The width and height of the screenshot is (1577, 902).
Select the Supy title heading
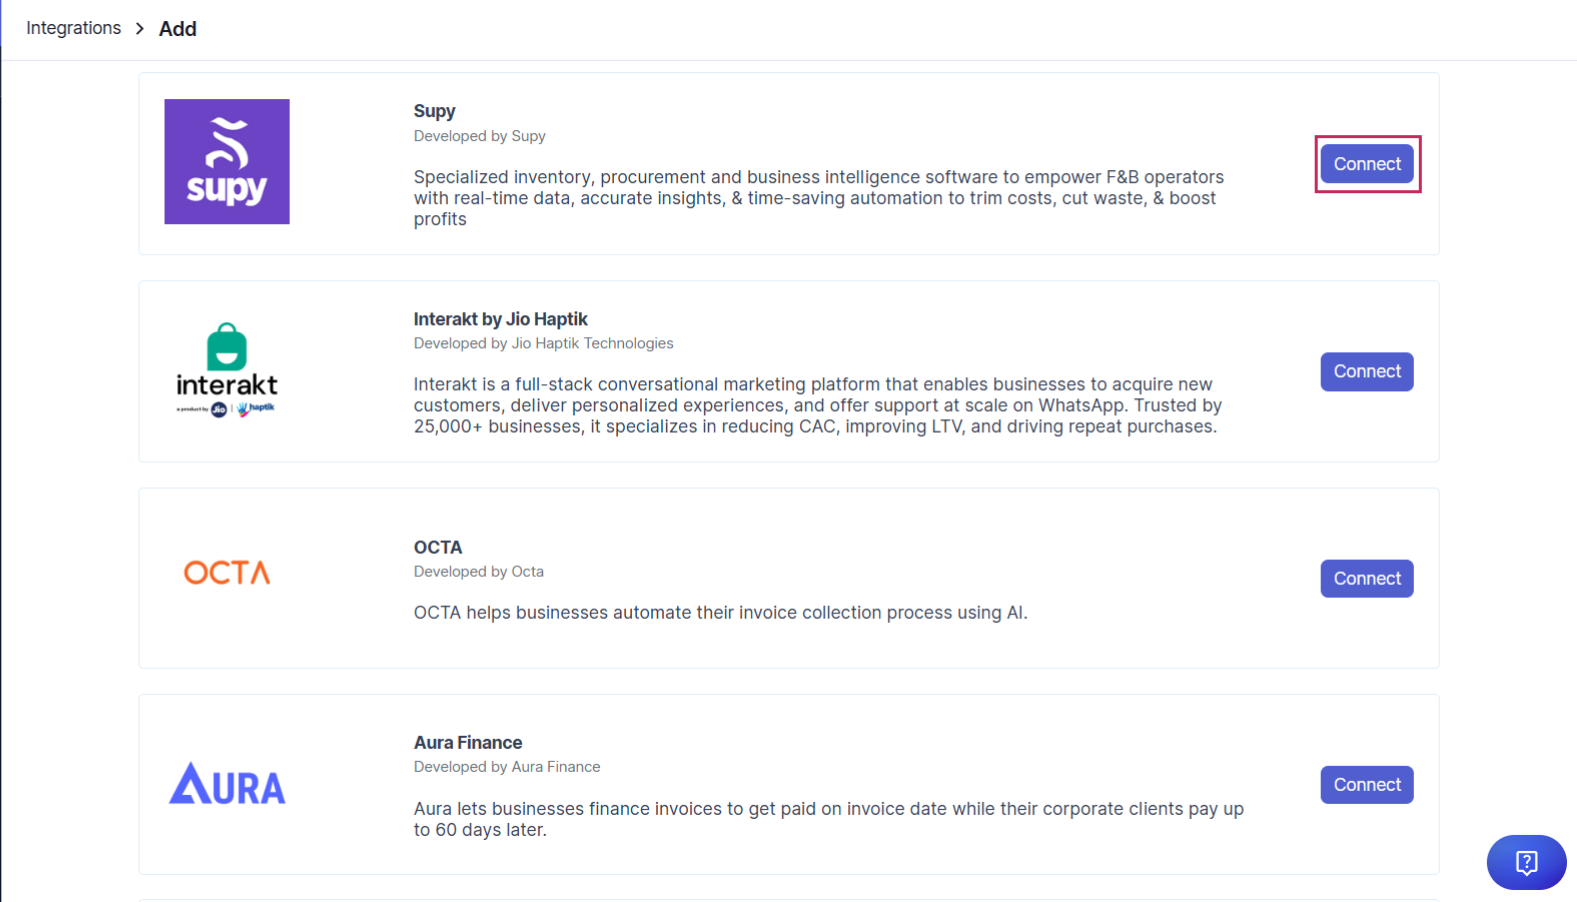pyautogui.click(x=435, y=111)
